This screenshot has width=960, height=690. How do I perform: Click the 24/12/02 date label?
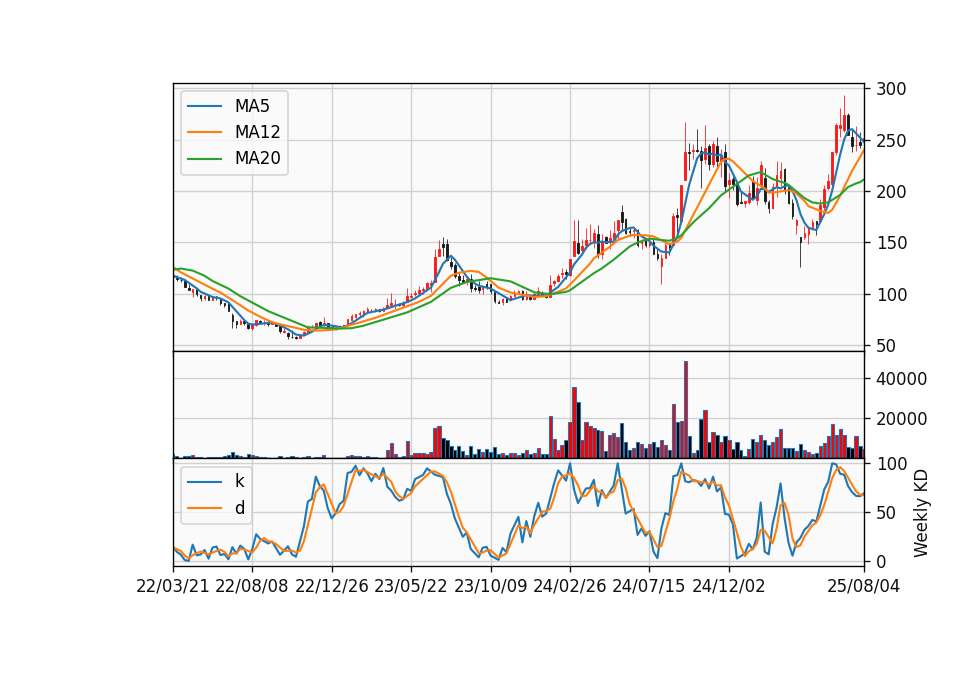(x=729, y=586)
